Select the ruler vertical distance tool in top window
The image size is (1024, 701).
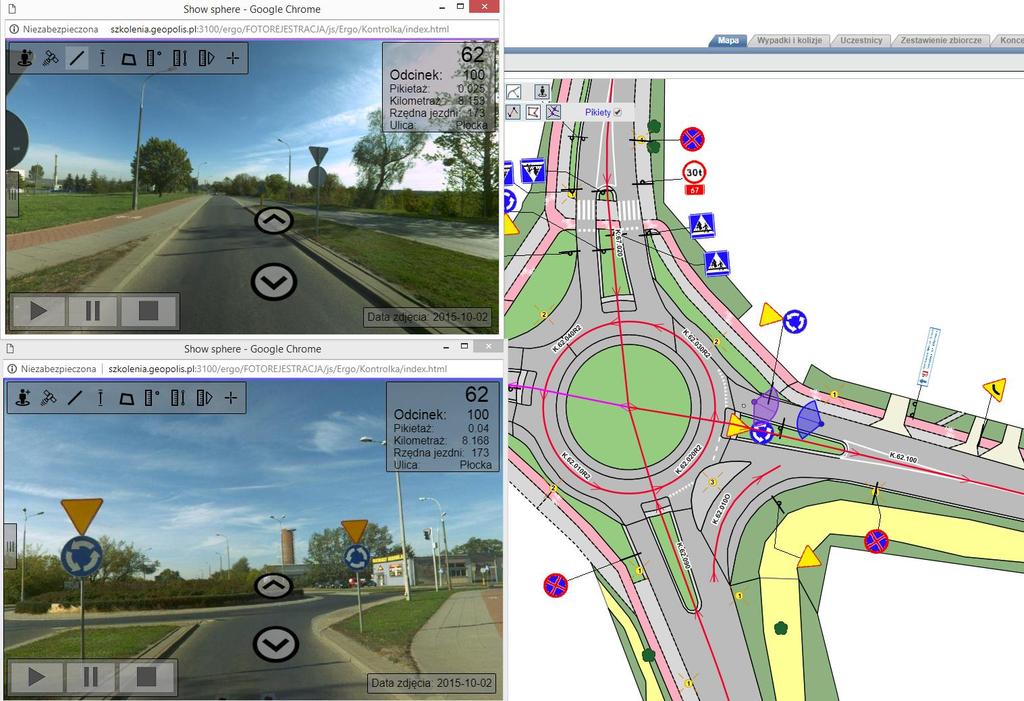coord(180,58)
